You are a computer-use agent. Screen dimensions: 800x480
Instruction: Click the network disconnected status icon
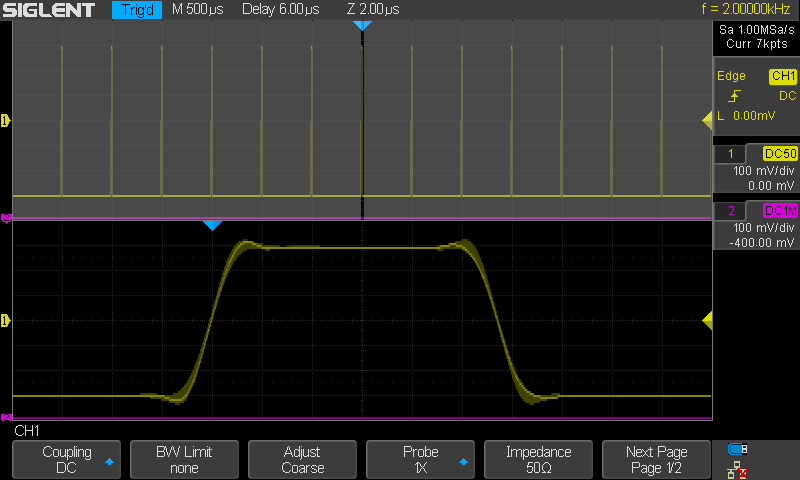pyautogui.click(x=737, y=470)
